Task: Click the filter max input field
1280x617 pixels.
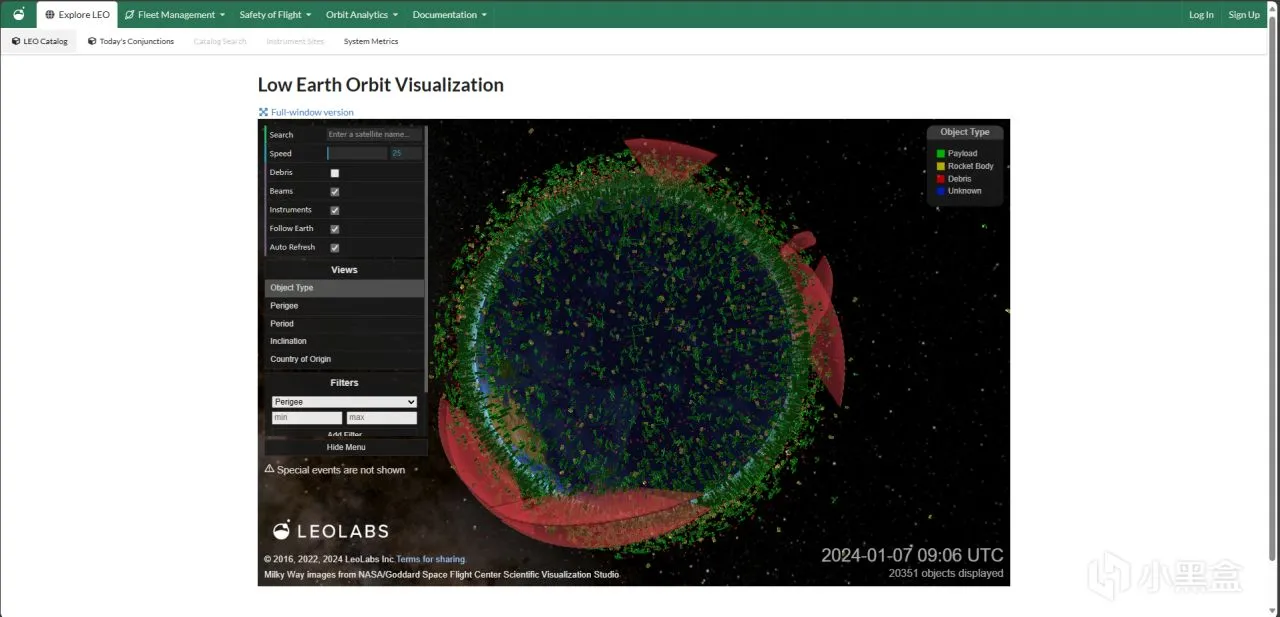Action: tap(382, 418)
